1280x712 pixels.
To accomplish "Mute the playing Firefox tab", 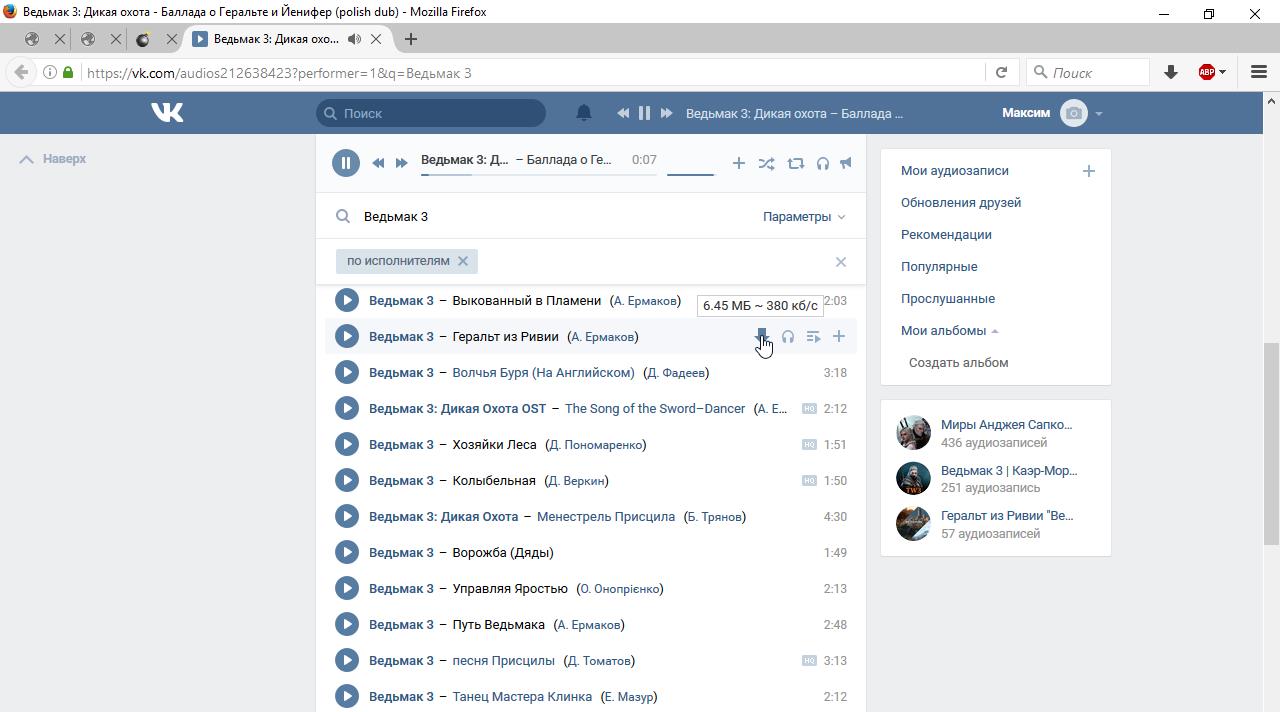I will 354,39.
